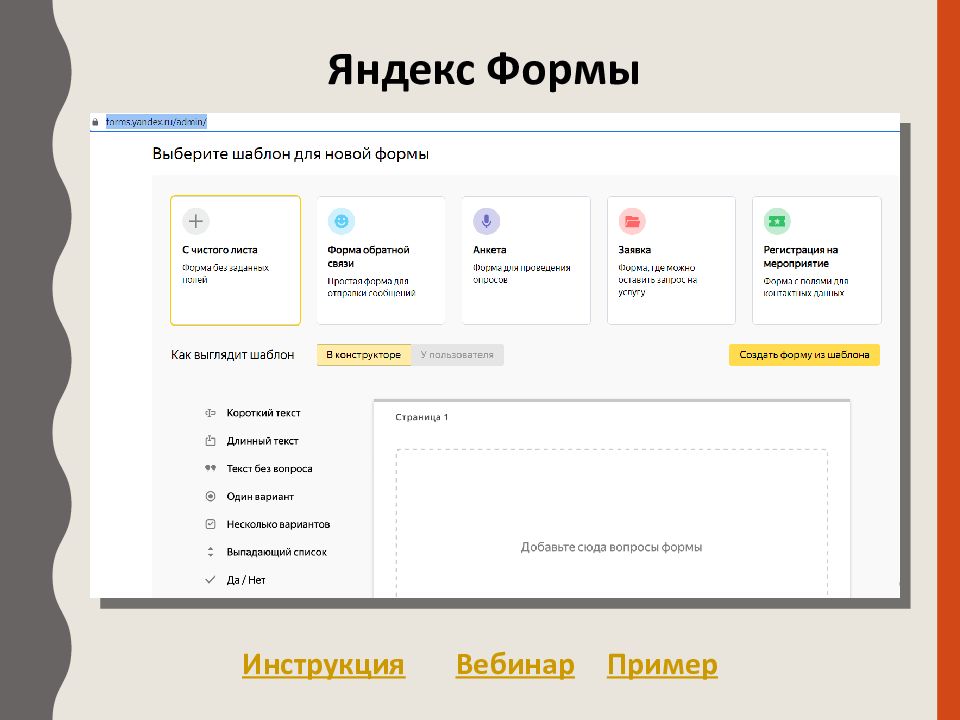The image size is (960, 720).
Task: Click the red folder icon of Заявка template
Action: click(632, 221)
